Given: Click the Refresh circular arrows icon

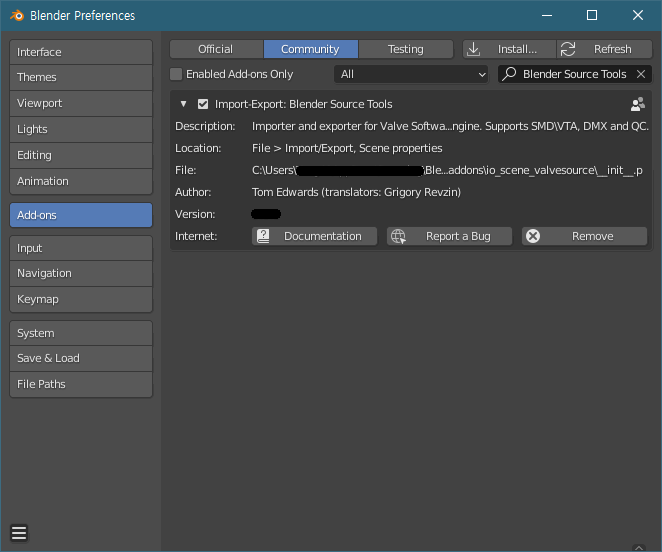Looking at the screenshot, I should (568, 49).
